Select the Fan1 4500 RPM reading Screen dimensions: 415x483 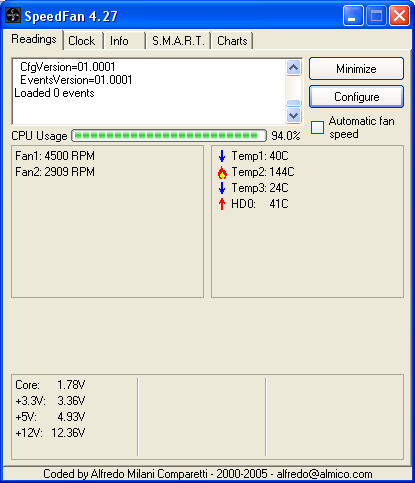point(55,156)
